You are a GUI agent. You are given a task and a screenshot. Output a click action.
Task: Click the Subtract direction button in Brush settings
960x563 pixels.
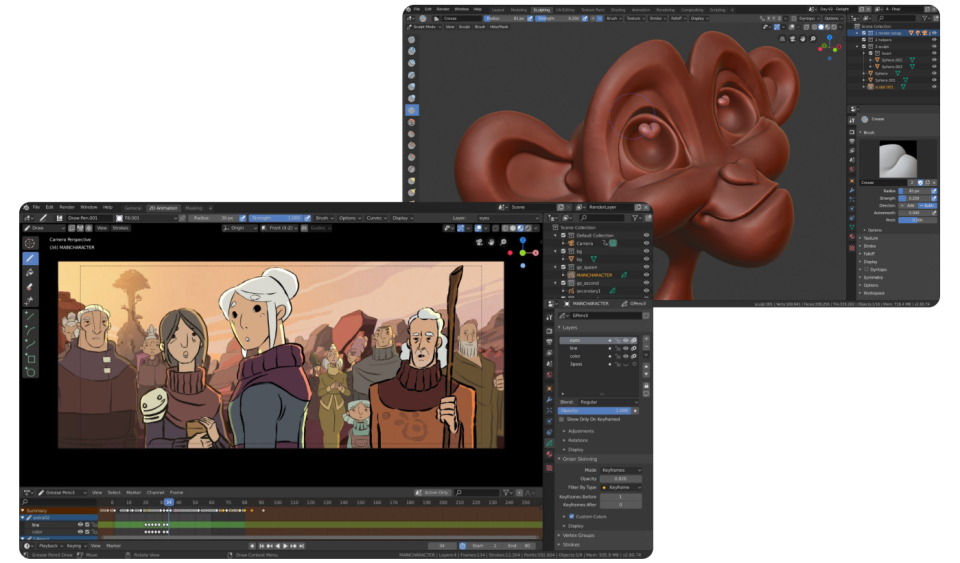929,205
